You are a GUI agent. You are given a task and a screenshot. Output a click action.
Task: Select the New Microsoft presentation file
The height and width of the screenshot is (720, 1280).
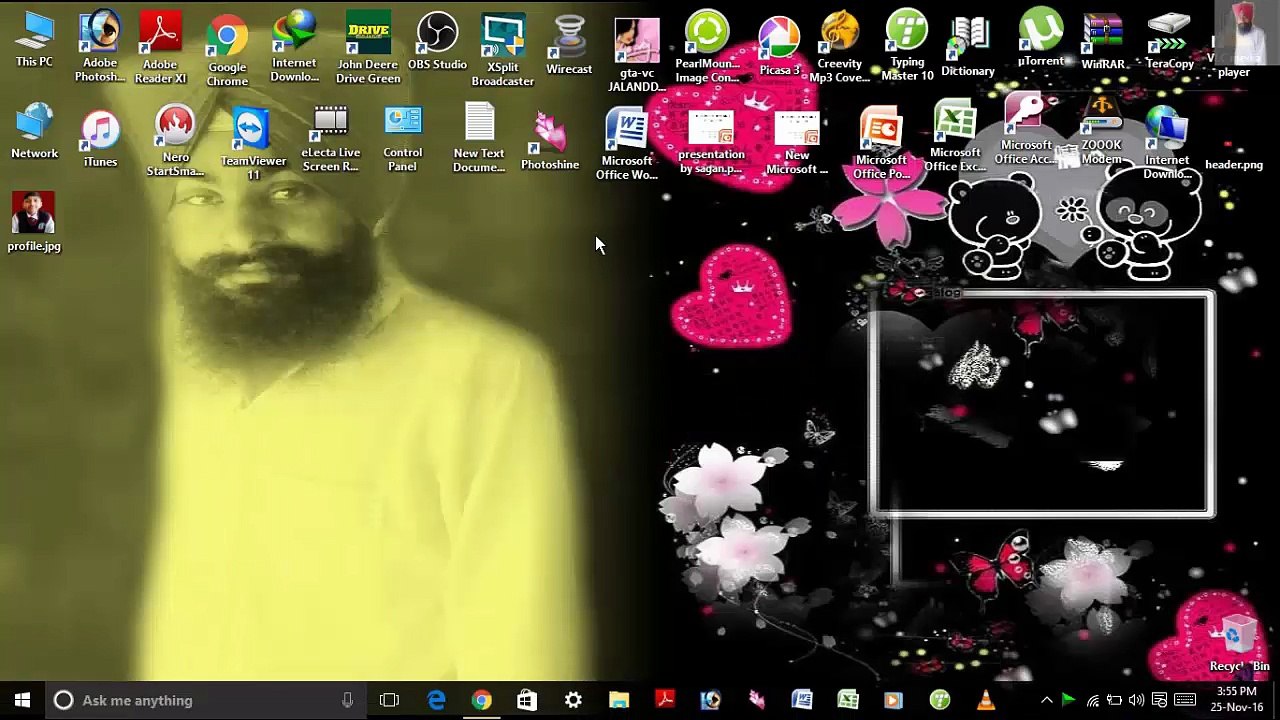click(x=797, y=143)
